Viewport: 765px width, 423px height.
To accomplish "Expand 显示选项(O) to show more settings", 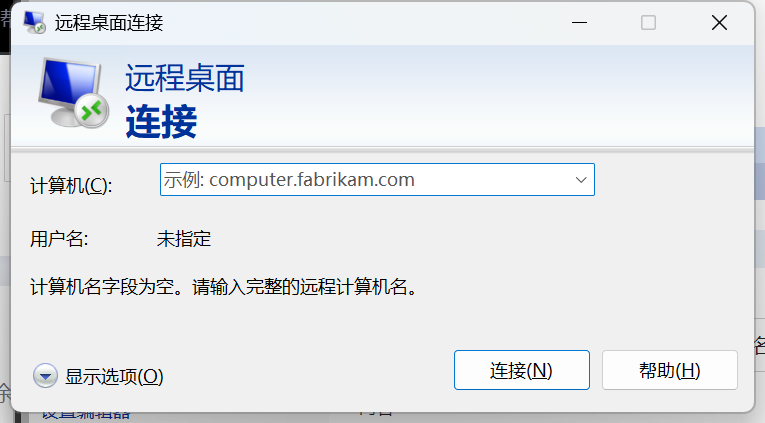I will point(114,376).
